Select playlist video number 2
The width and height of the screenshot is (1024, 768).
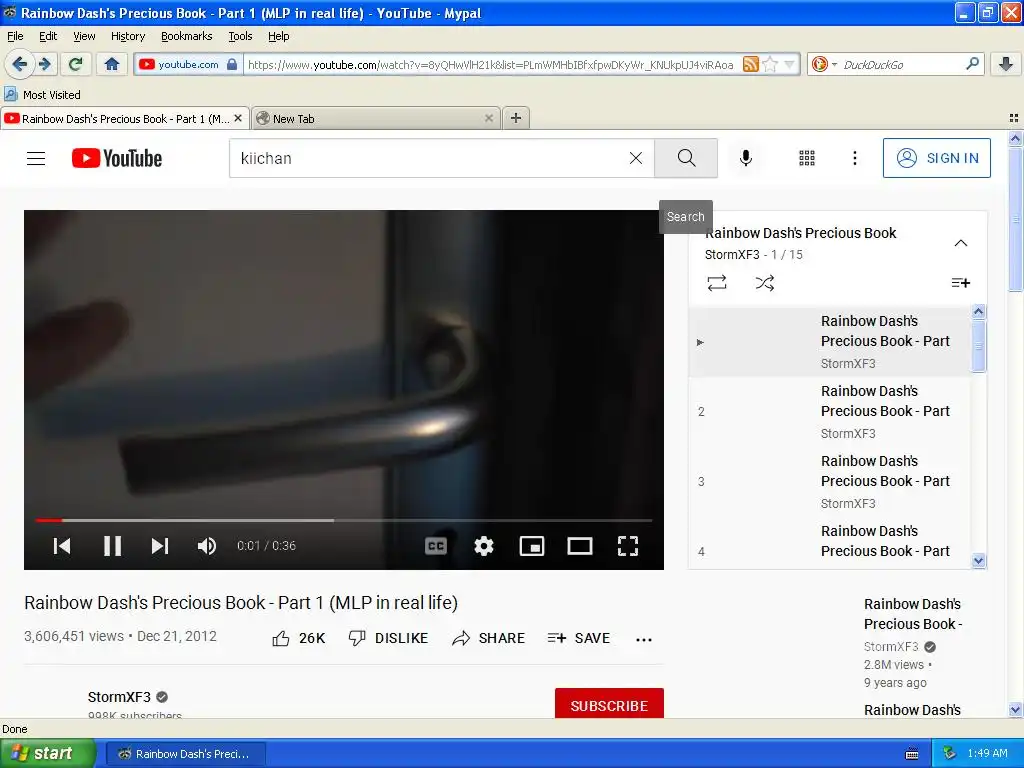[829, 411]
